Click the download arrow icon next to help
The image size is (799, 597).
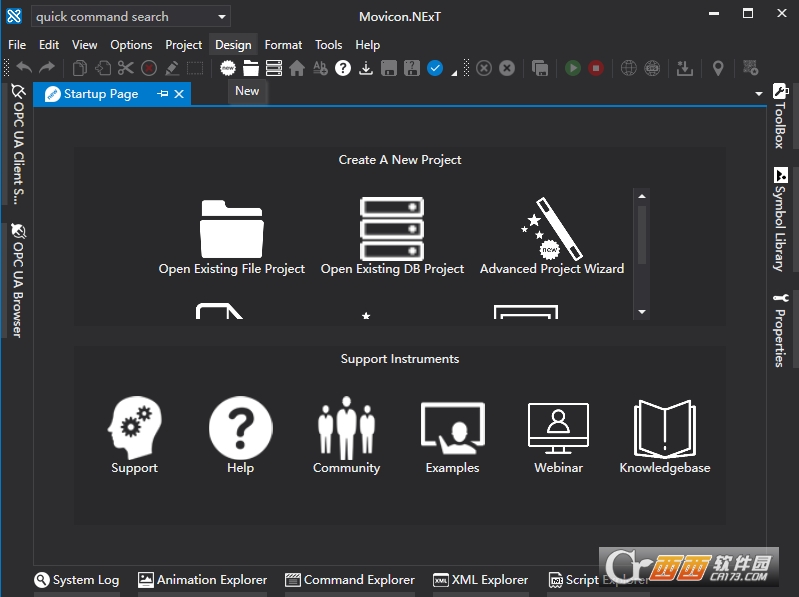pyautogui.click(x=366, y=68)
